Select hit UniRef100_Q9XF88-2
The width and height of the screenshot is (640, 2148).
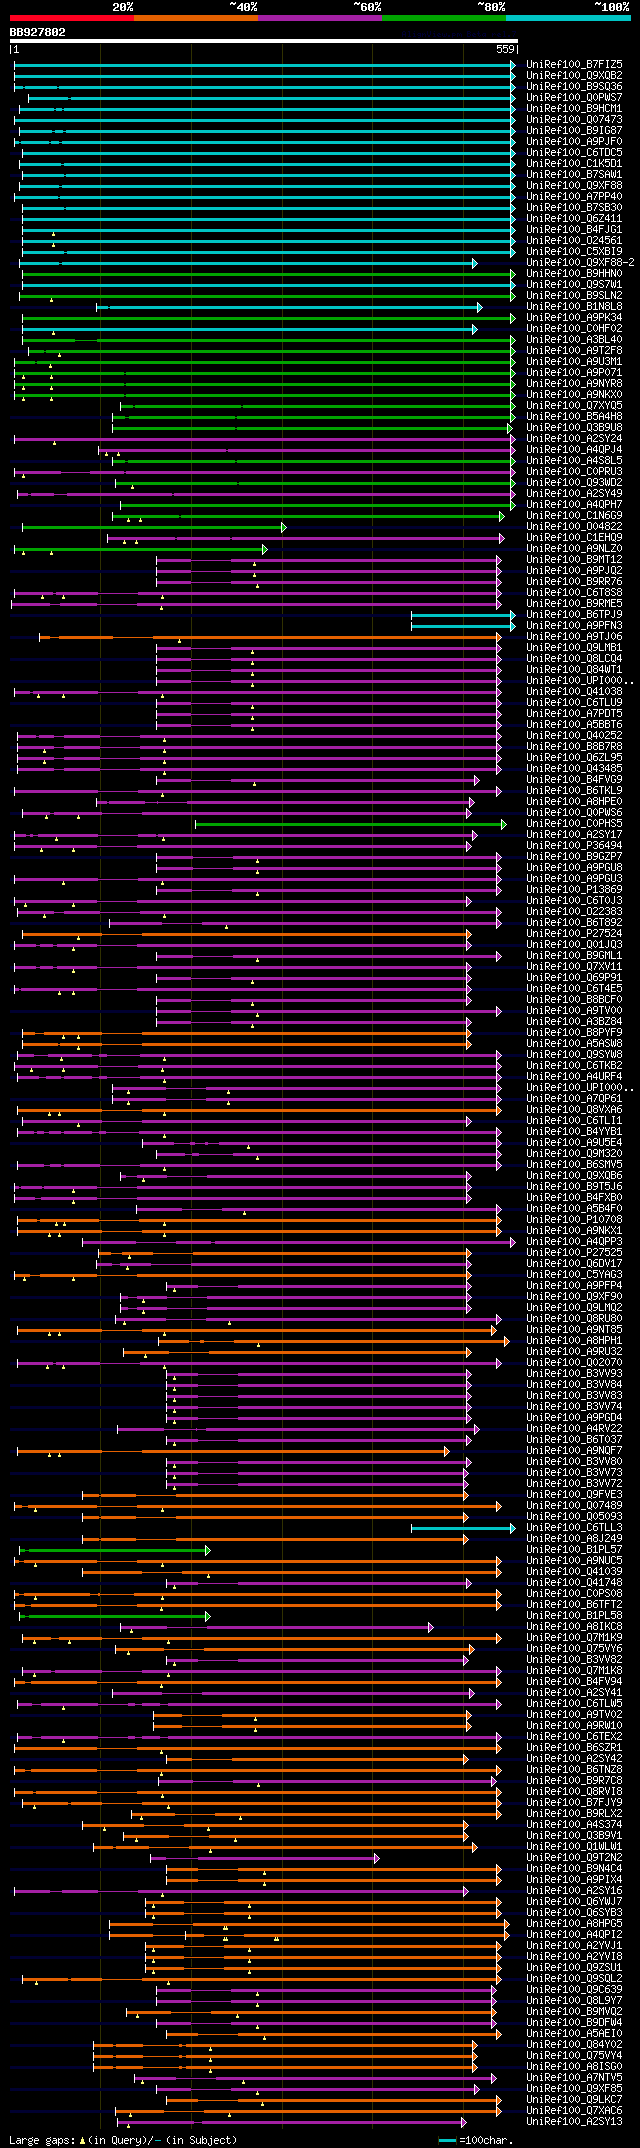[x=580, y=262]
